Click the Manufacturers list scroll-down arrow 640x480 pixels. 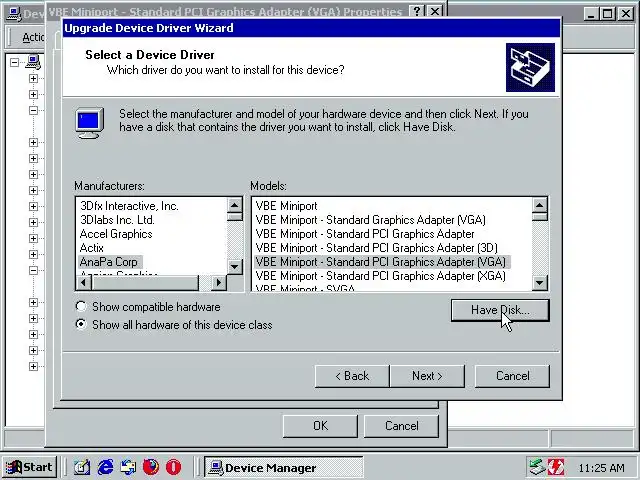point(234,267)
